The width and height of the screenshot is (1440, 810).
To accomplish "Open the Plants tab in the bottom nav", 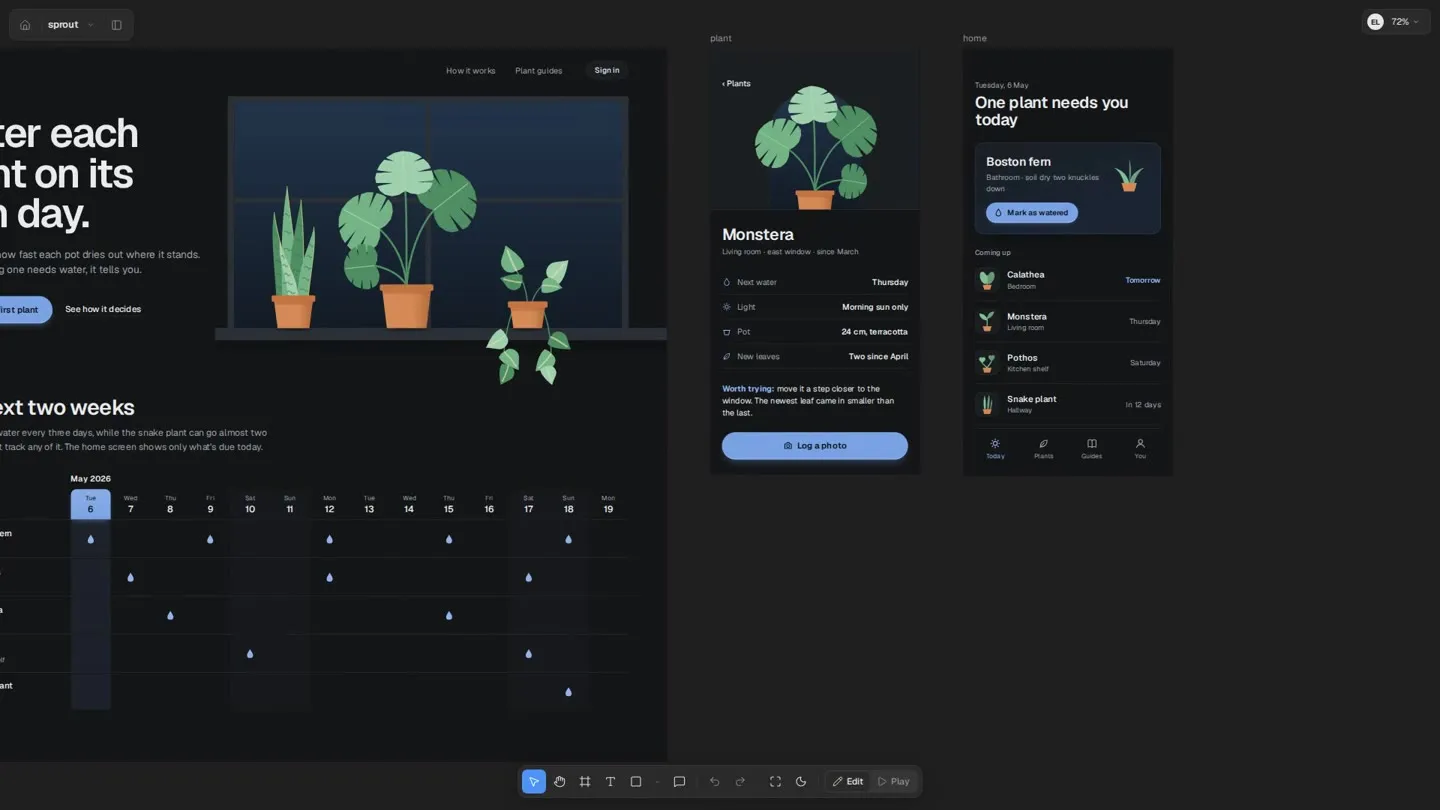I will [1043, 449].
